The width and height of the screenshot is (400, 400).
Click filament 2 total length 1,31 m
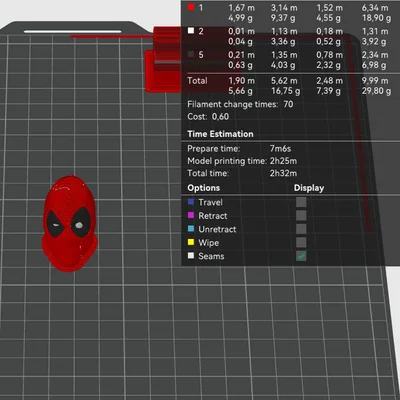coord(375,31)
